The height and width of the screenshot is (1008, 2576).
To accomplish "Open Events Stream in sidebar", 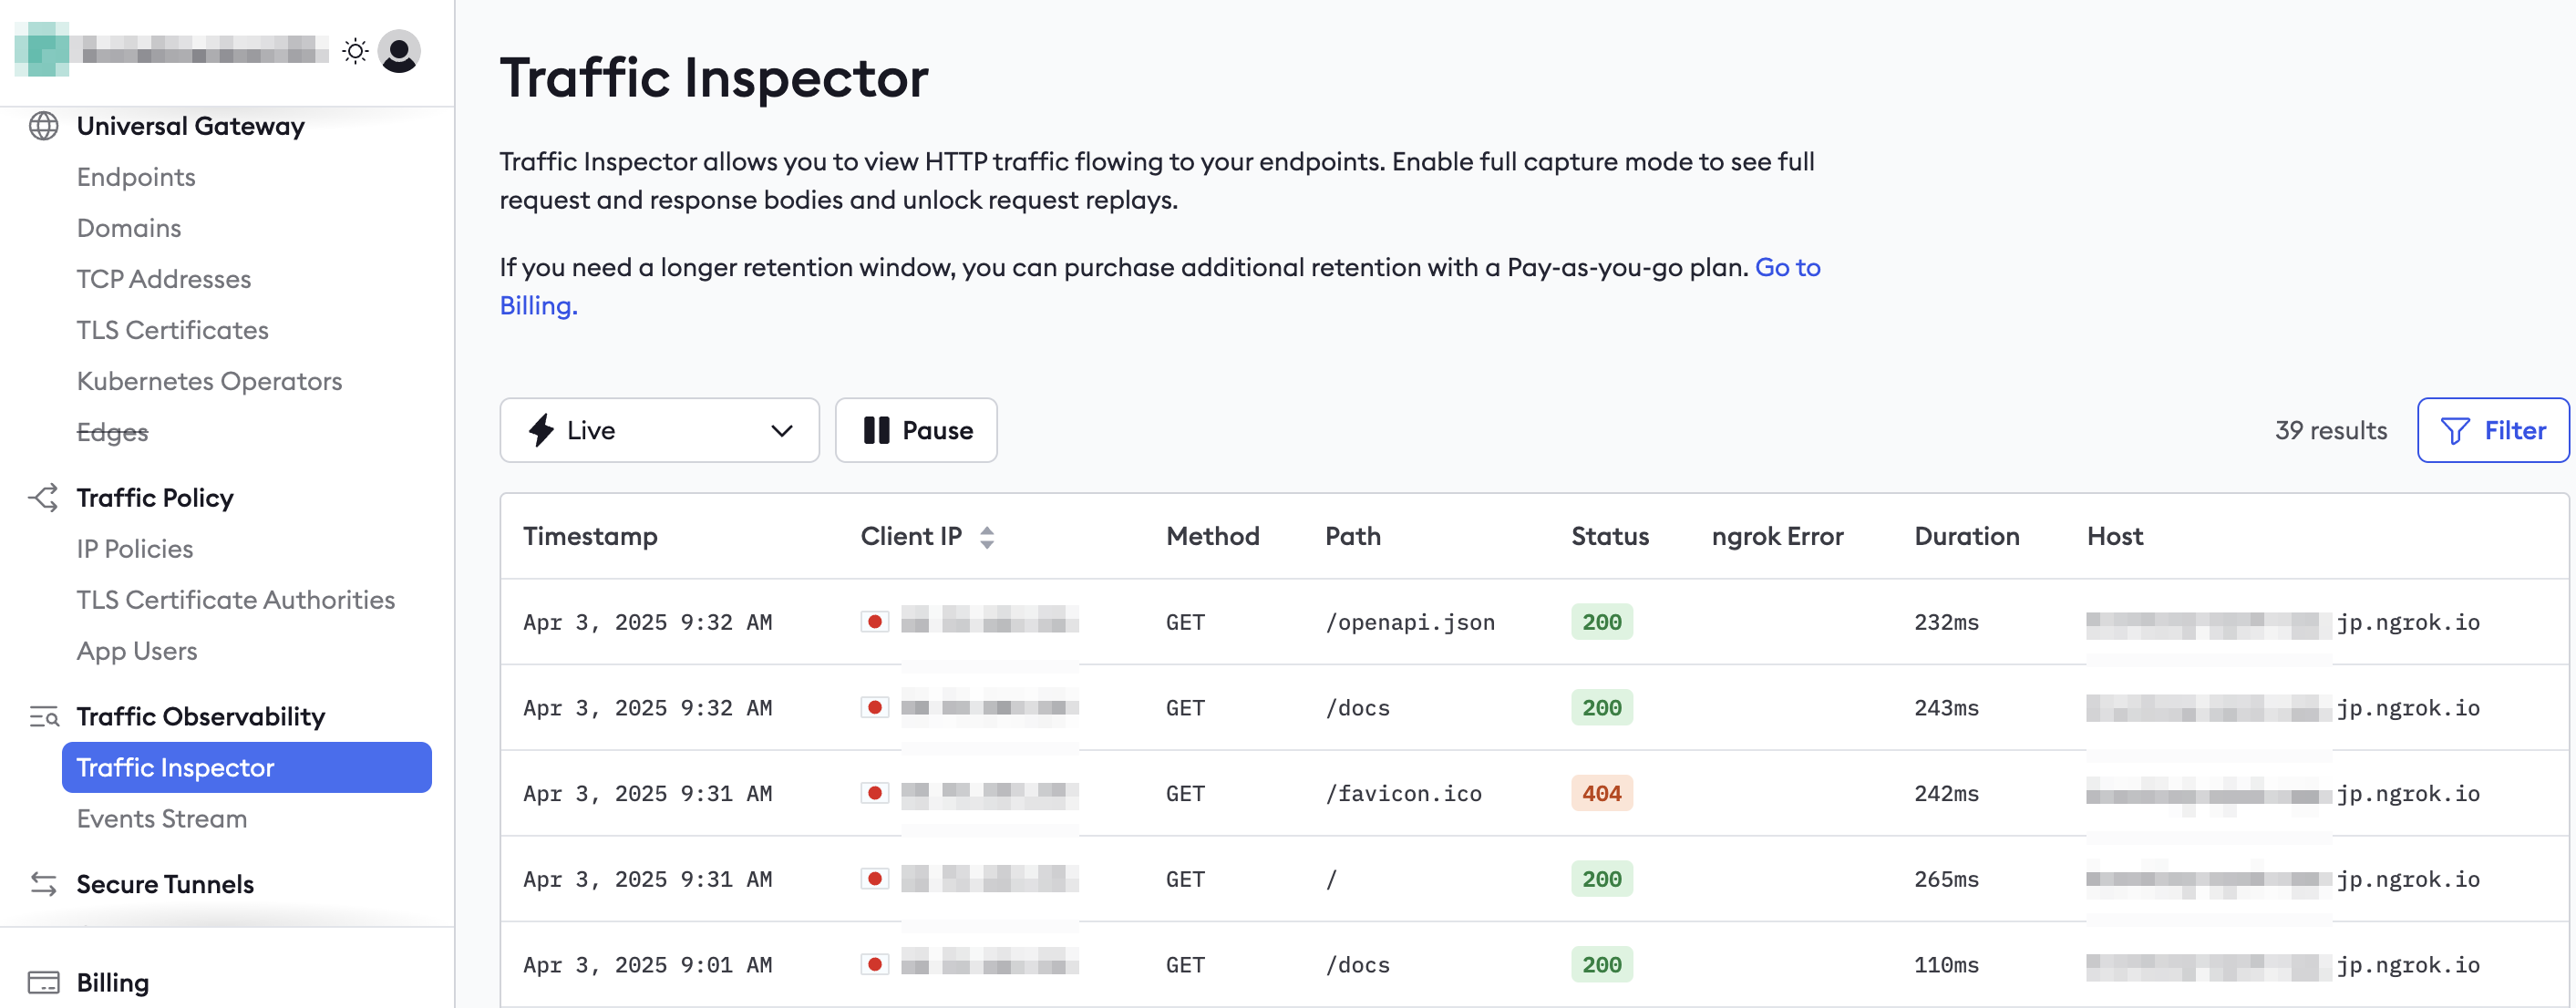I will [162, 818].
